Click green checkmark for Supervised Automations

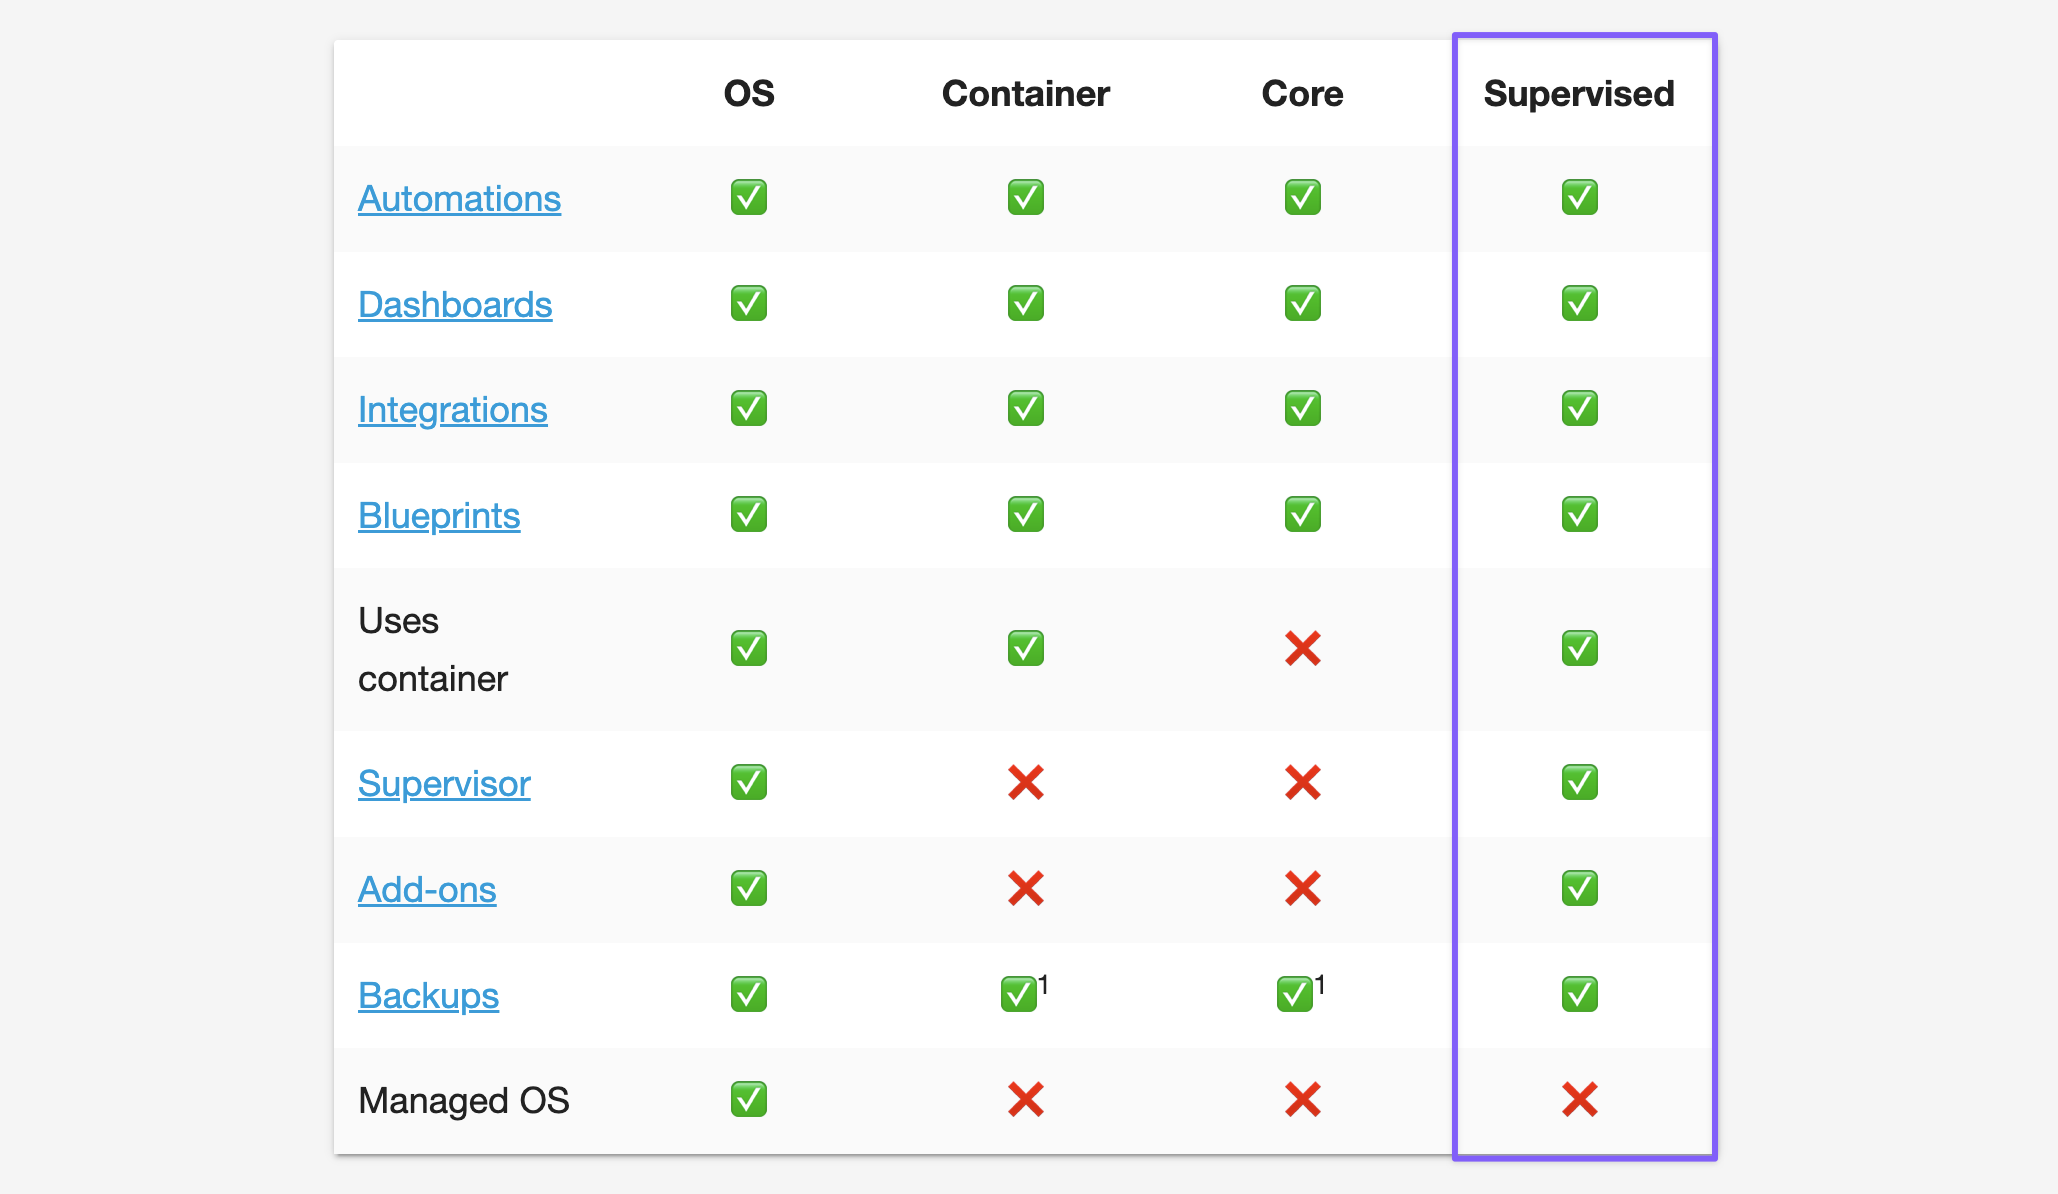1579,198
